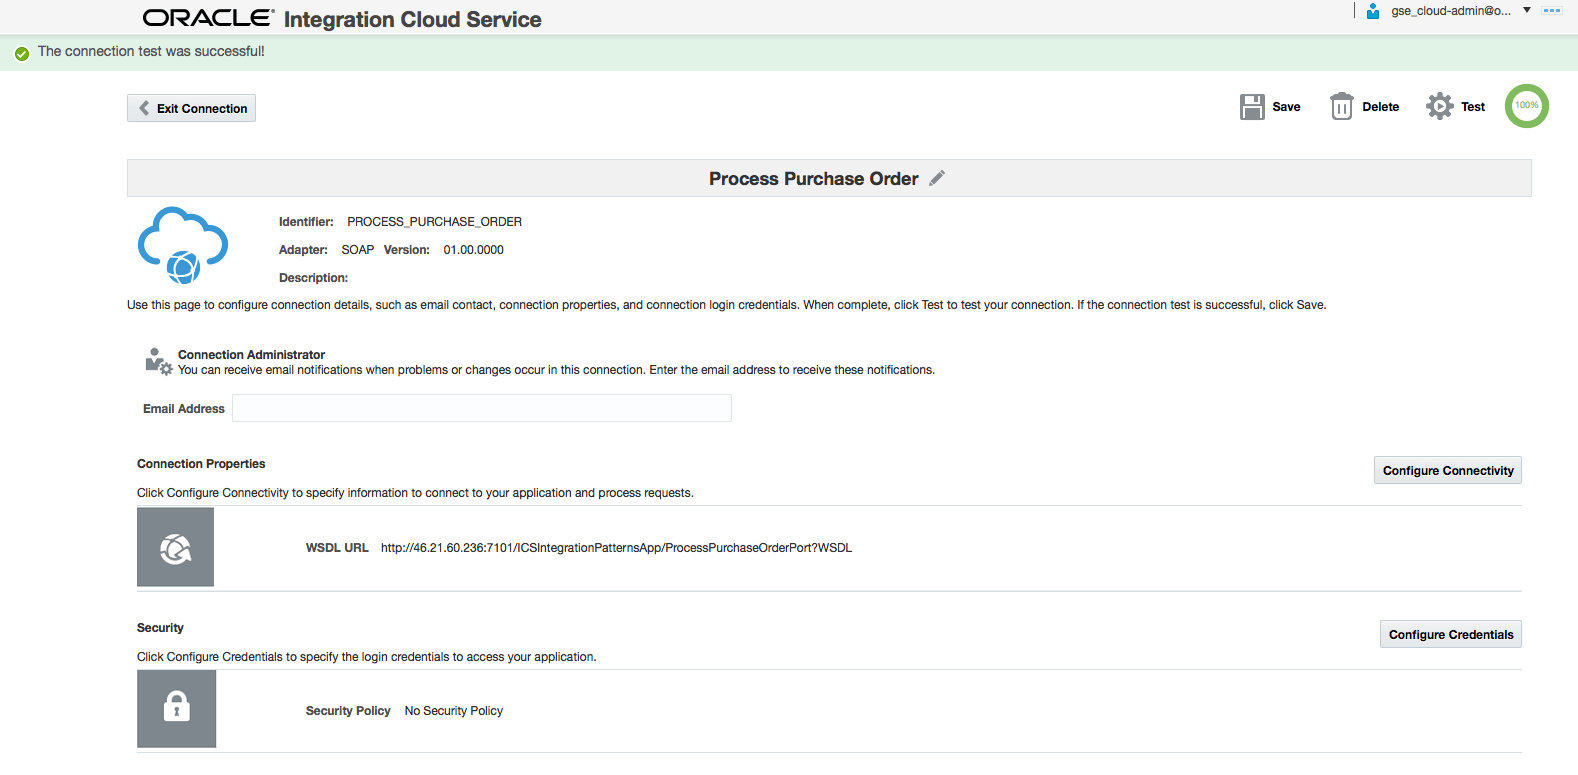
Task: Click the Test label text
Action: pyautogui.click(x=1473, y=107)
